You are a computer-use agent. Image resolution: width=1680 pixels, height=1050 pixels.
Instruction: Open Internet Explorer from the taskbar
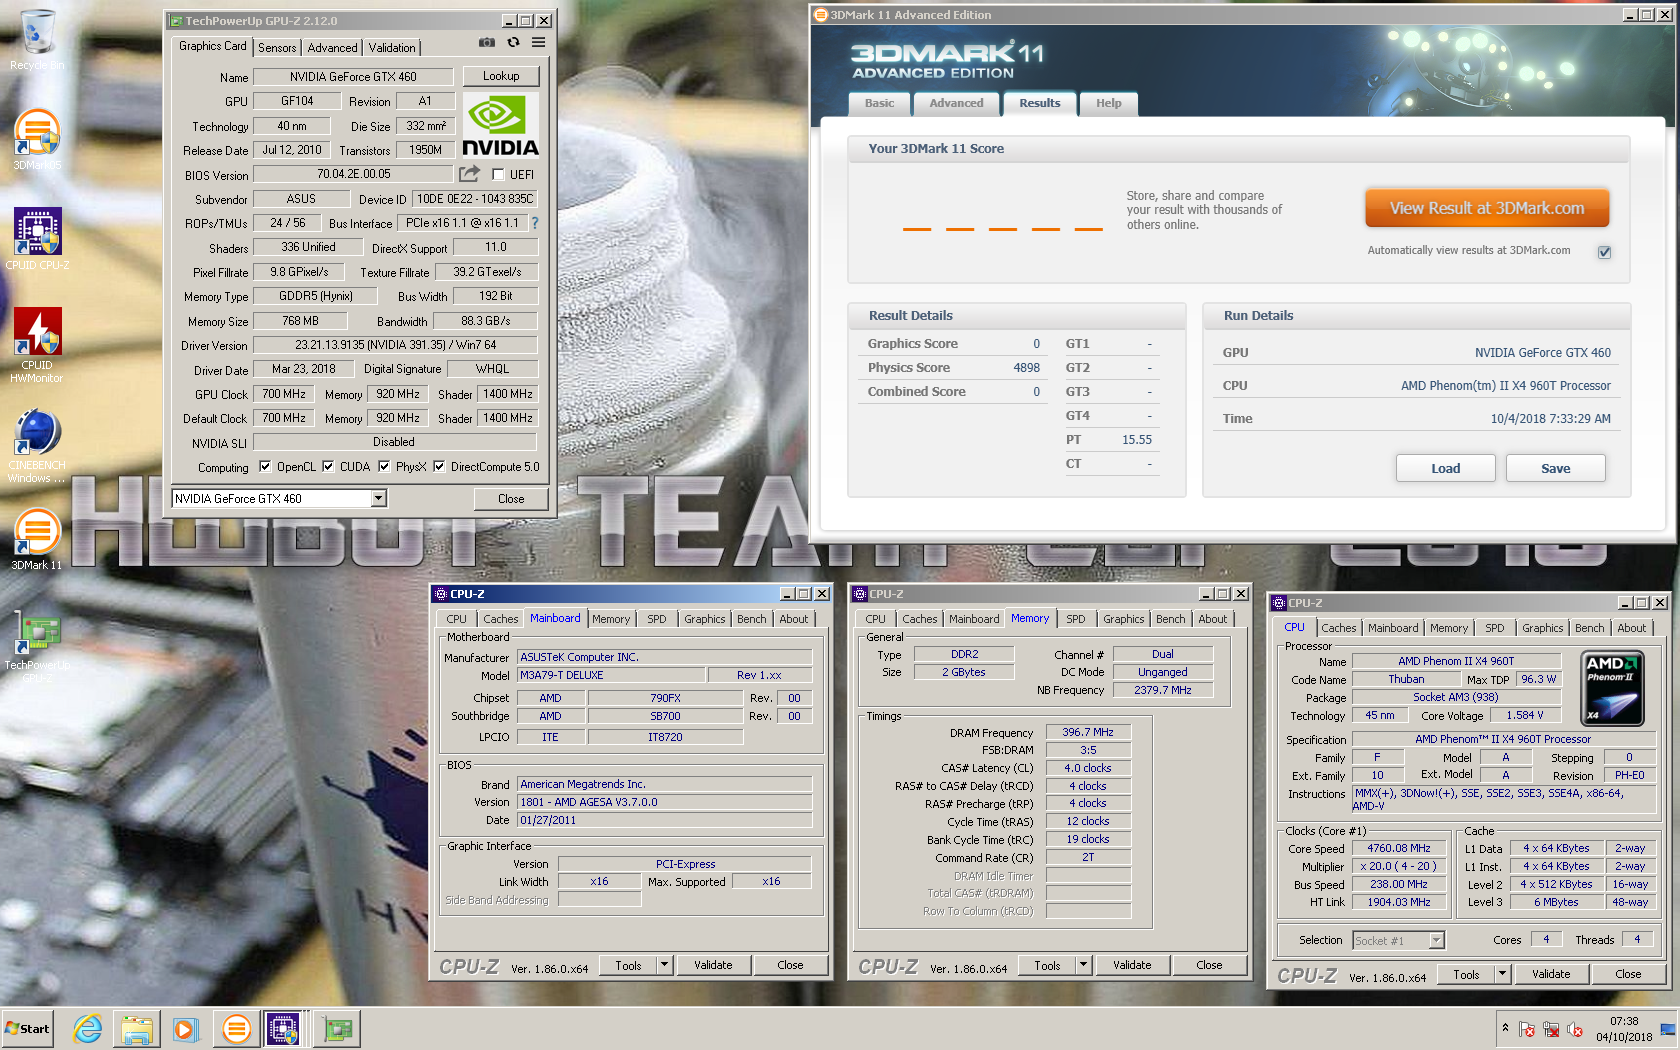pos(88,1028)
